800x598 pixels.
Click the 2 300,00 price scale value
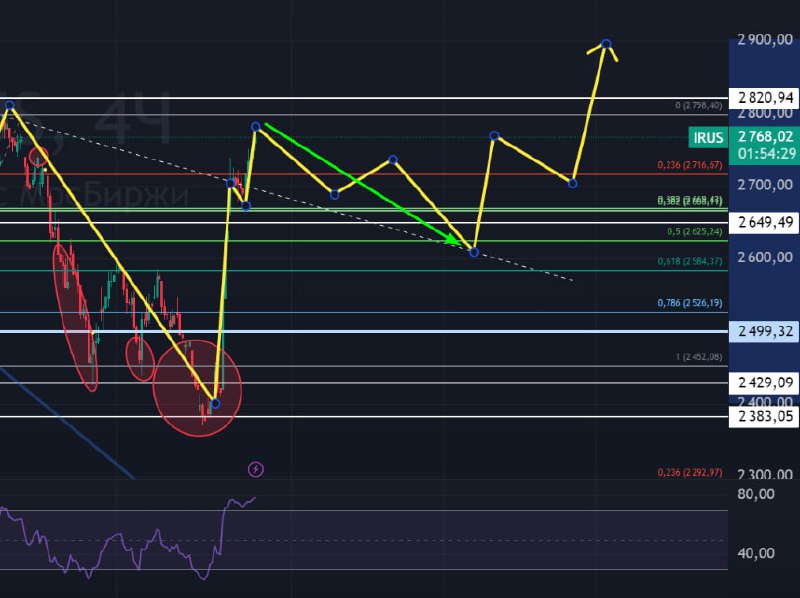point(765,475)
